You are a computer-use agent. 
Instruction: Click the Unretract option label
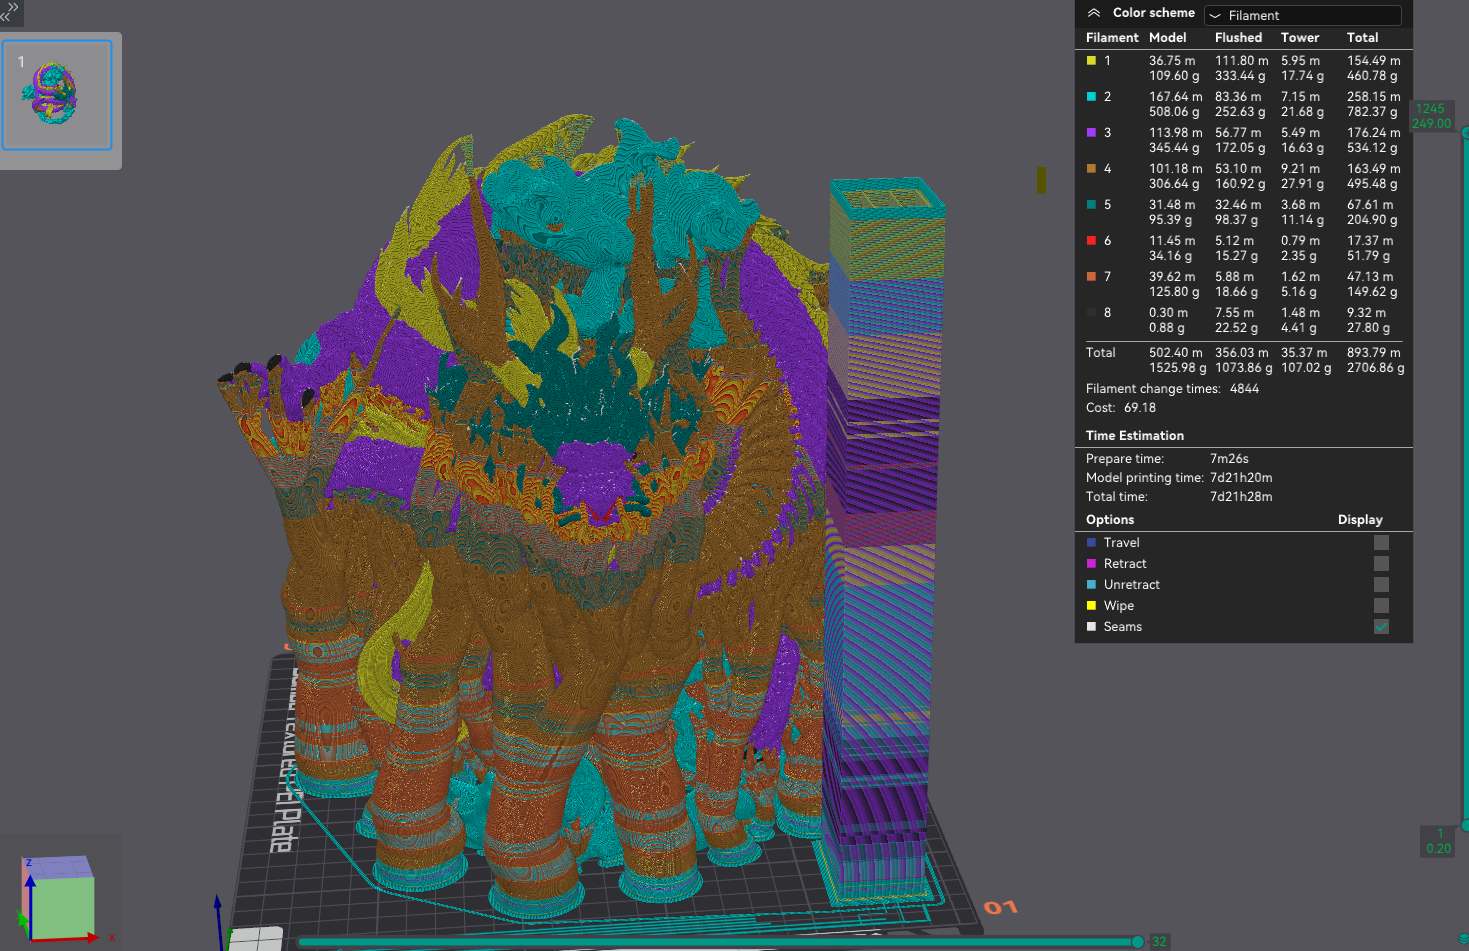[1131, 585]
